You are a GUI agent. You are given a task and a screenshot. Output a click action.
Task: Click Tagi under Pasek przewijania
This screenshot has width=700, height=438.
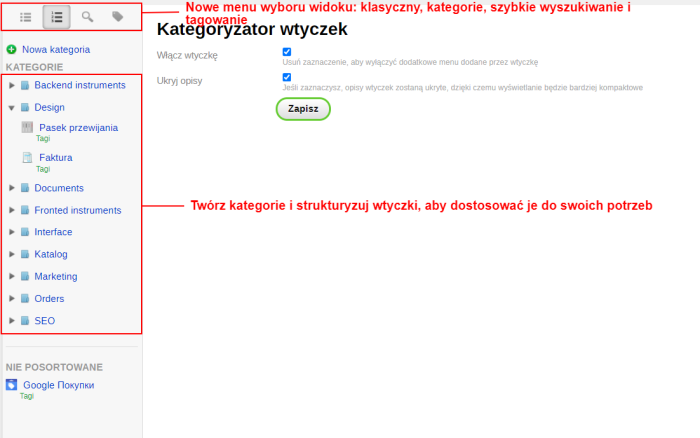tap(43, 139)
